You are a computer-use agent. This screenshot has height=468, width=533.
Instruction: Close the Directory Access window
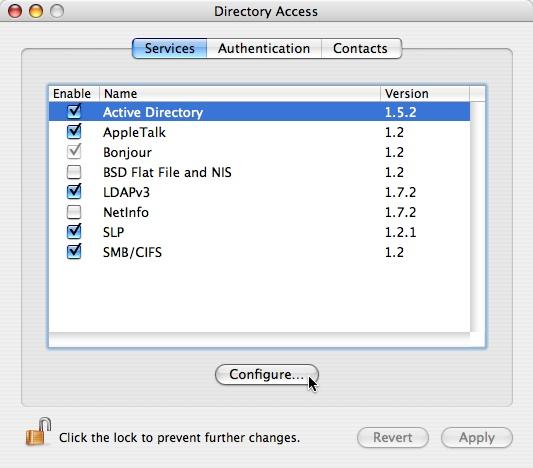click(x=15, y=11)
